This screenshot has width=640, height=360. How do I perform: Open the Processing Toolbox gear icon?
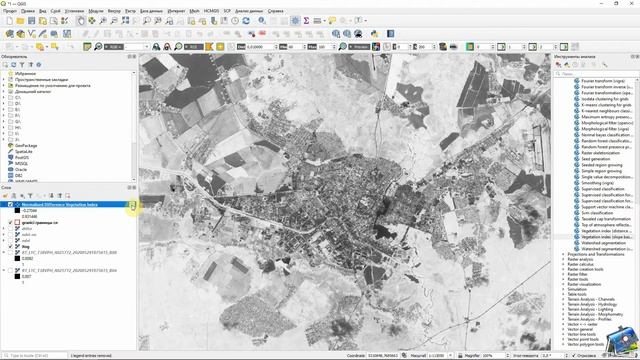pyautogui.click(x=295, y=20)
